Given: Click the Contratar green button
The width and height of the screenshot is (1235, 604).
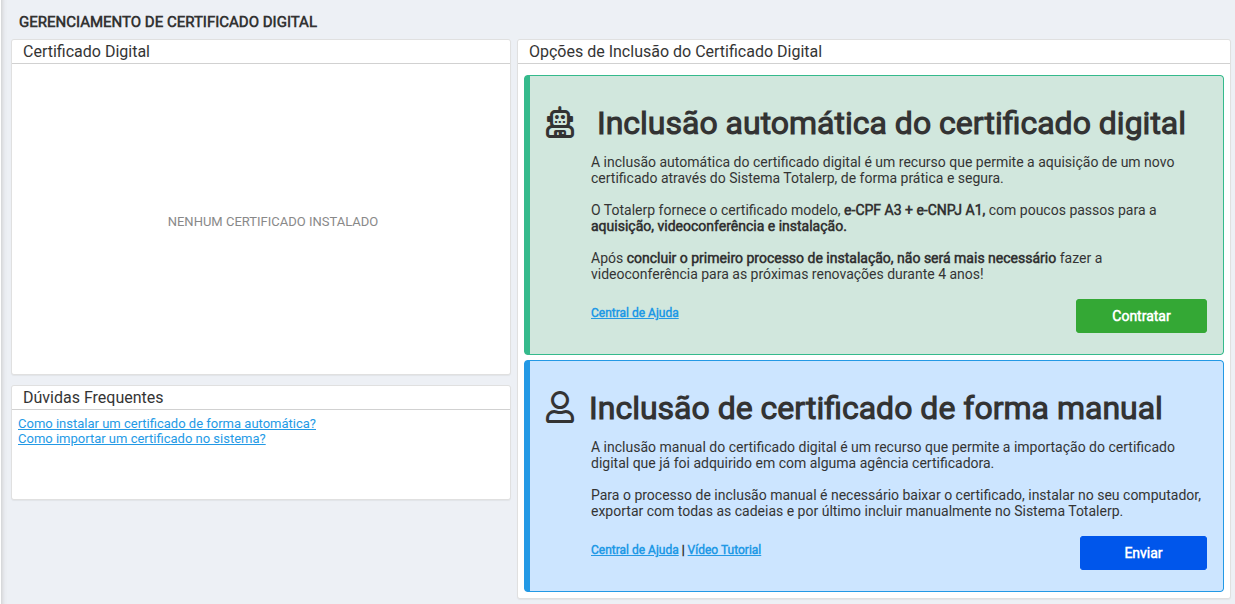Looking at the screenshot, I should click(x=1141, y=316).
